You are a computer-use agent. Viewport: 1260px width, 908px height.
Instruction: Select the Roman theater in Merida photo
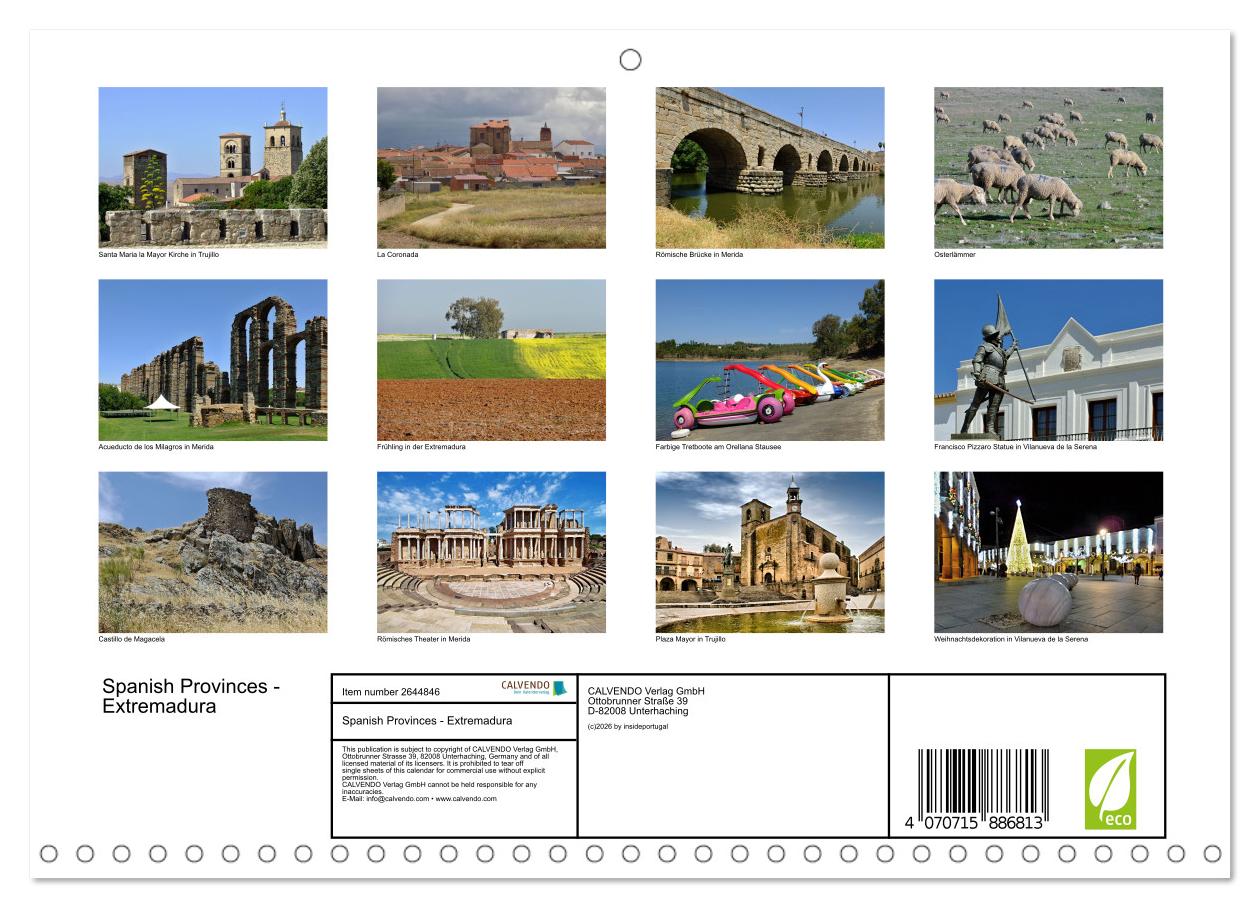491,552
